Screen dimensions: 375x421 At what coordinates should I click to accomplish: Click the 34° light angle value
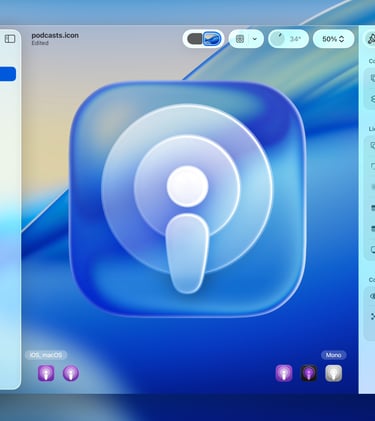pyautogui.click(x=295, y=39)
